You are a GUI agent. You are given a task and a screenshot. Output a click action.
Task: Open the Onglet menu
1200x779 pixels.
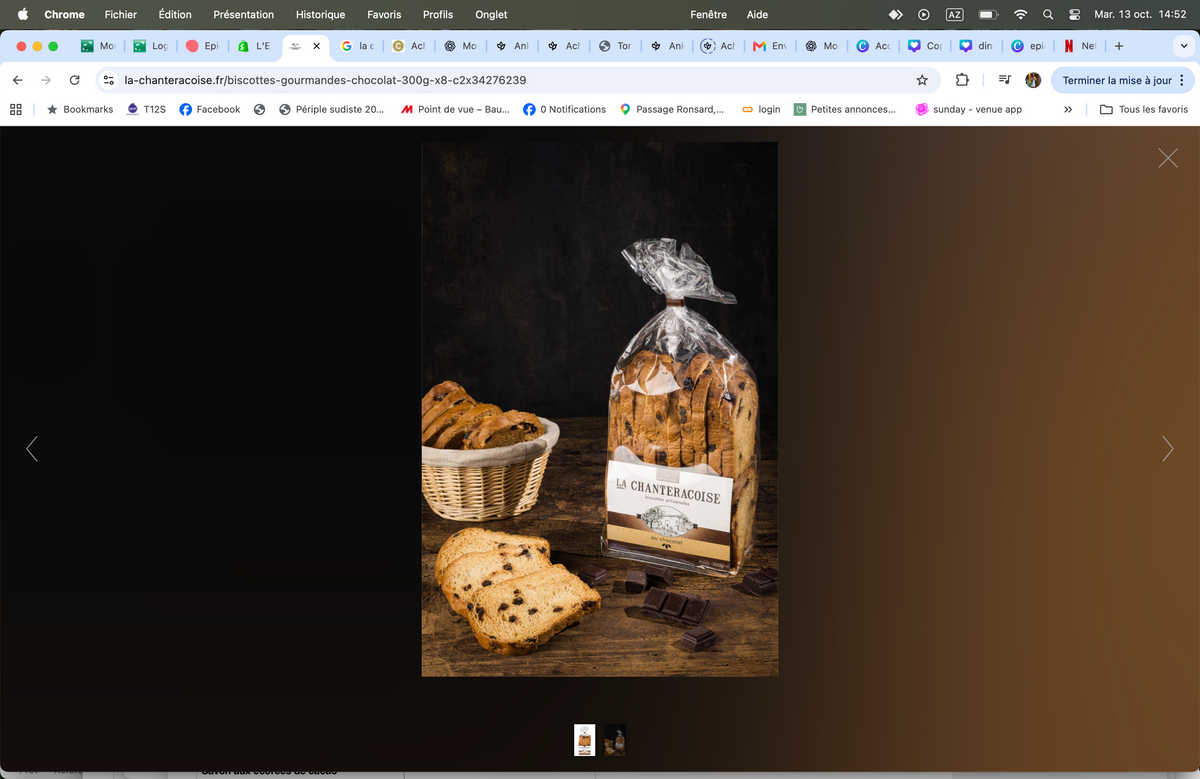[491, 14]
